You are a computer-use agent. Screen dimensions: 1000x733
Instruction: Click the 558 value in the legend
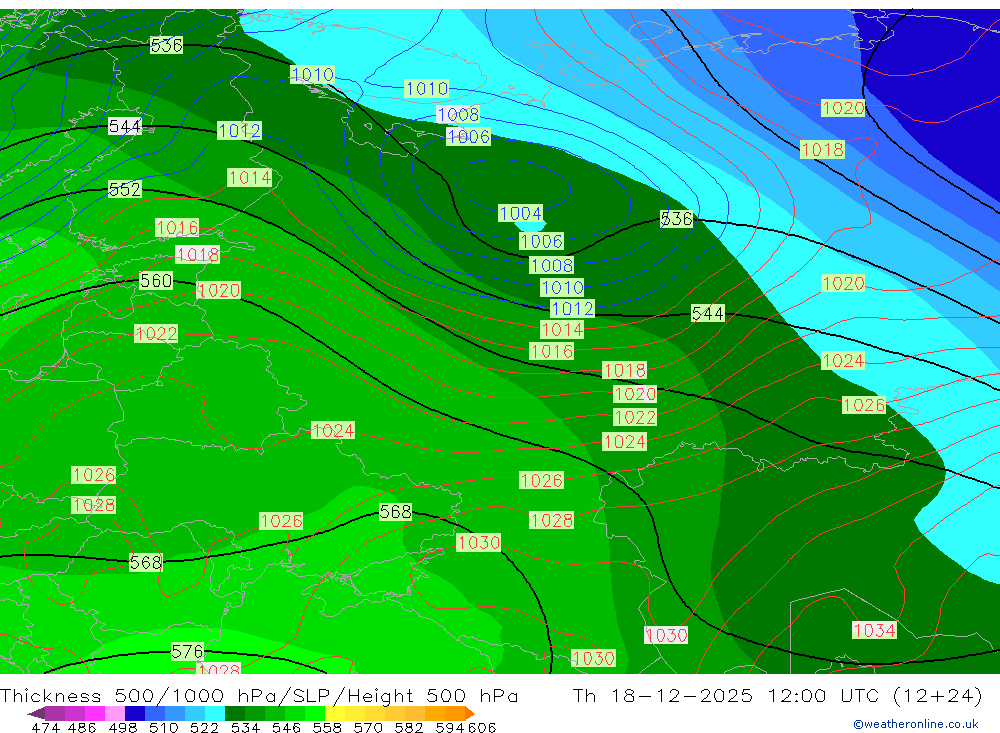[x=327, y=727]
